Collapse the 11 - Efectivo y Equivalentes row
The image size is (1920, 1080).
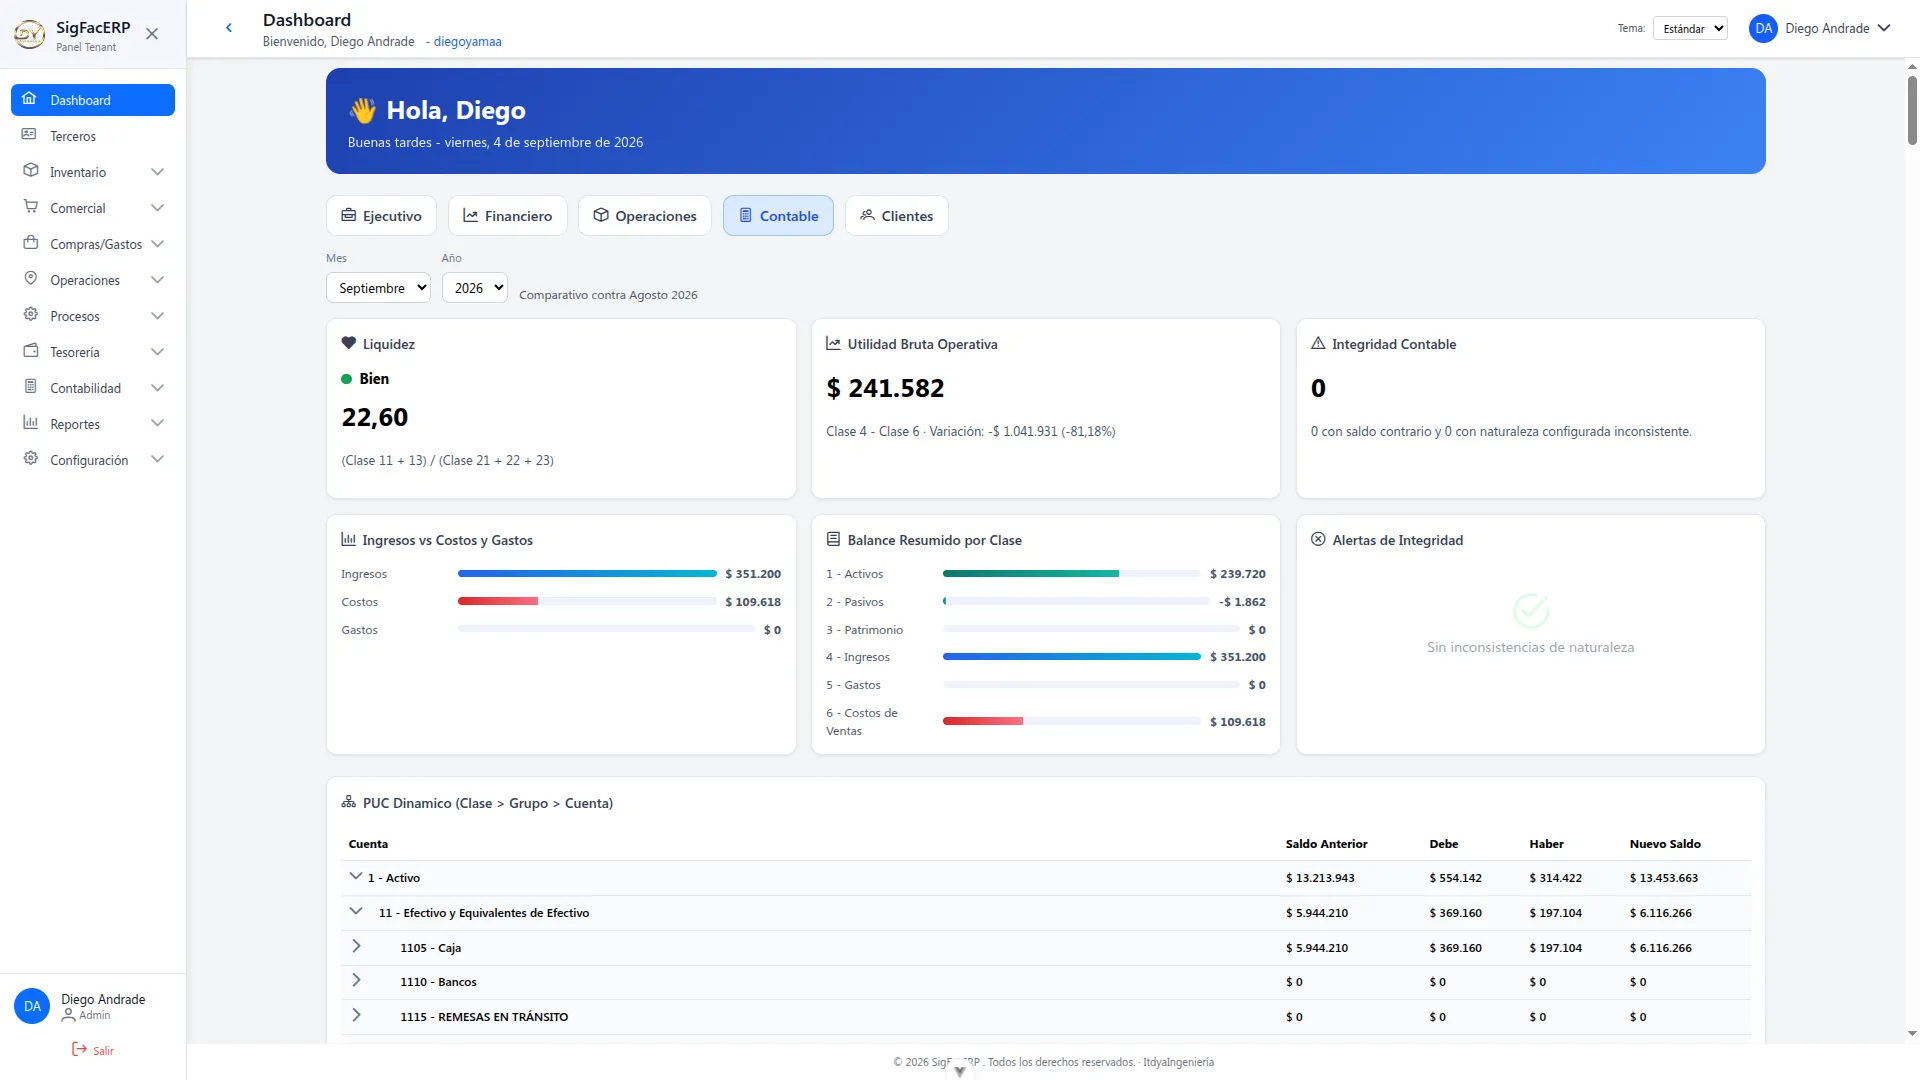pyautogui.click(x=356, y=911)
